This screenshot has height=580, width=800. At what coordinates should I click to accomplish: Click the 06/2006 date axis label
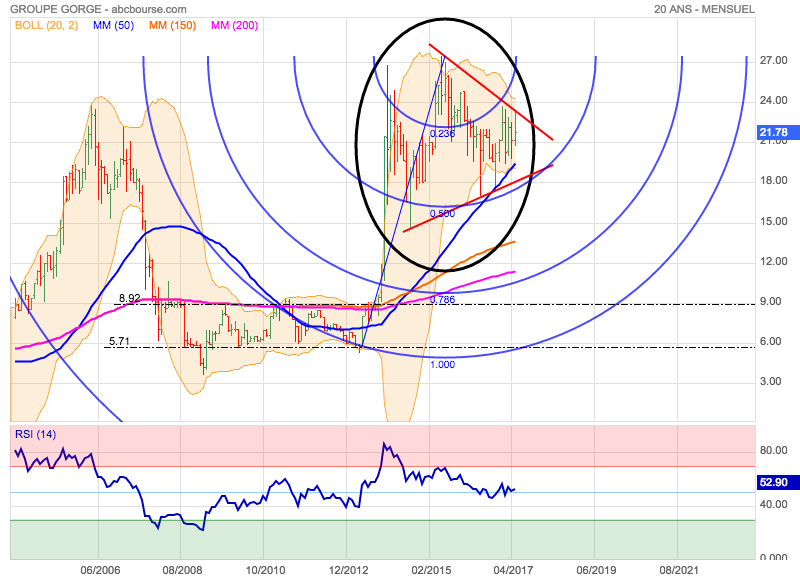pyautogui.click(x=100, y=570)
